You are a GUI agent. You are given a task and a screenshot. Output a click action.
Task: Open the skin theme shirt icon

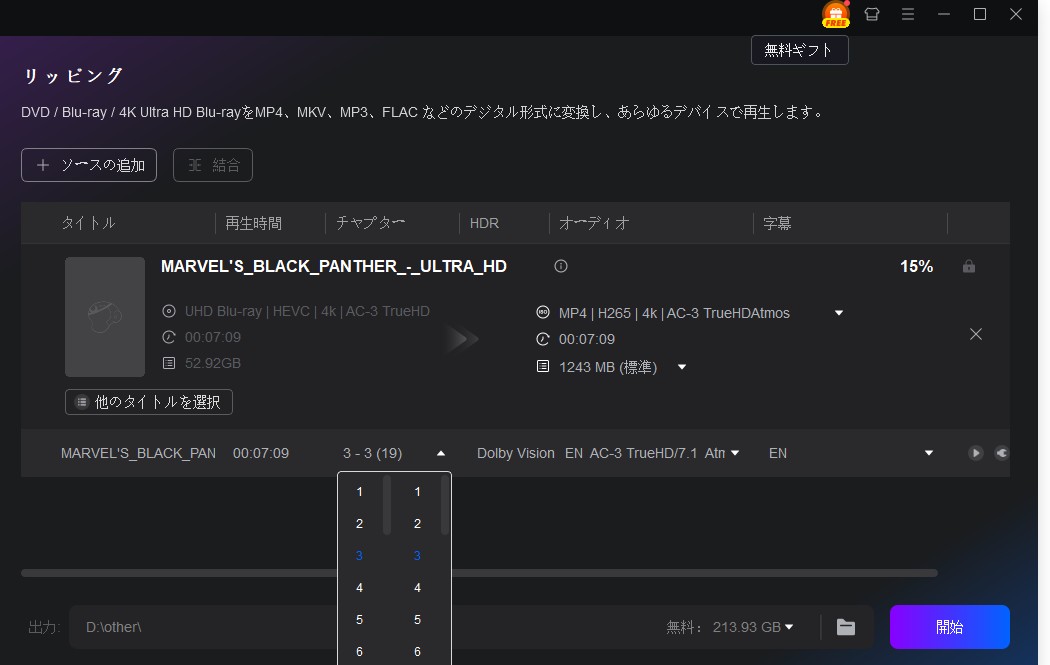click(872, 14)
